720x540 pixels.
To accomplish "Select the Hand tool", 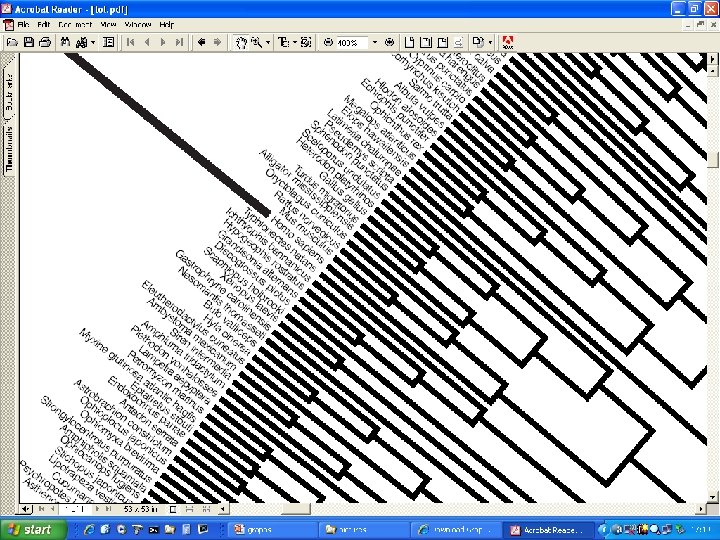I will [x=240, y=43].
